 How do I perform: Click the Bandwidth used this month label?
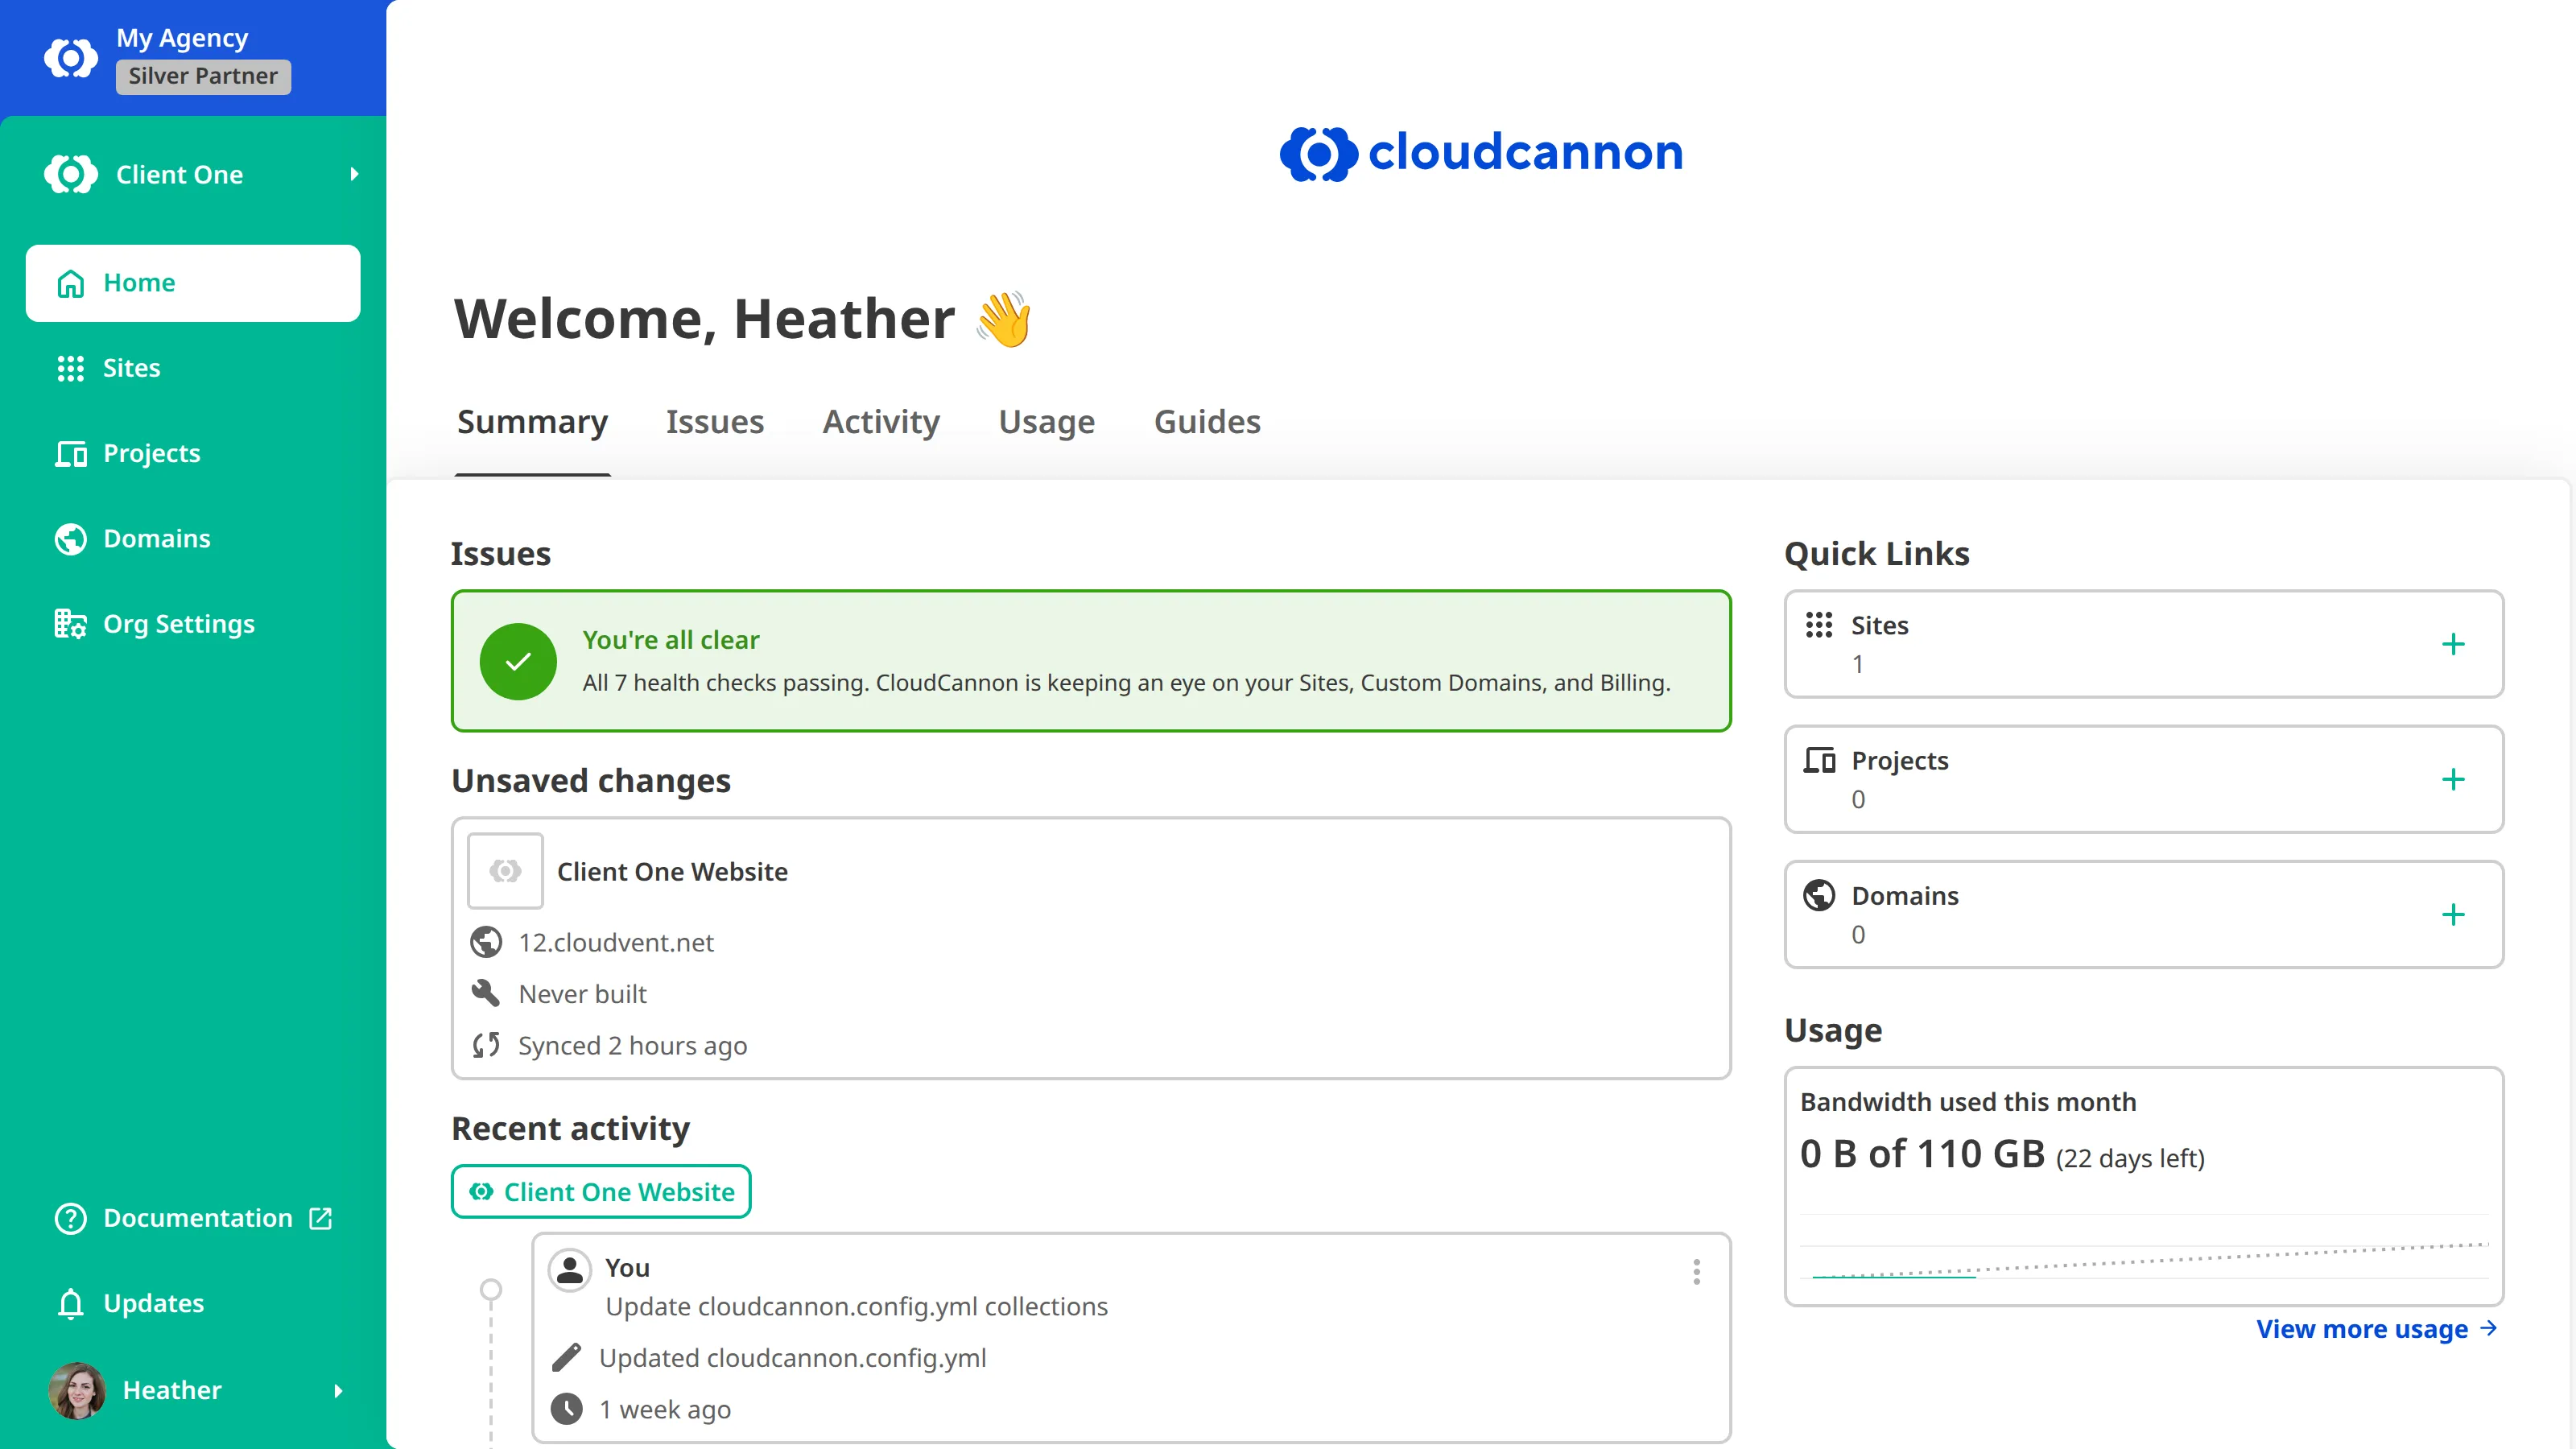(x=1968, y=1101)
